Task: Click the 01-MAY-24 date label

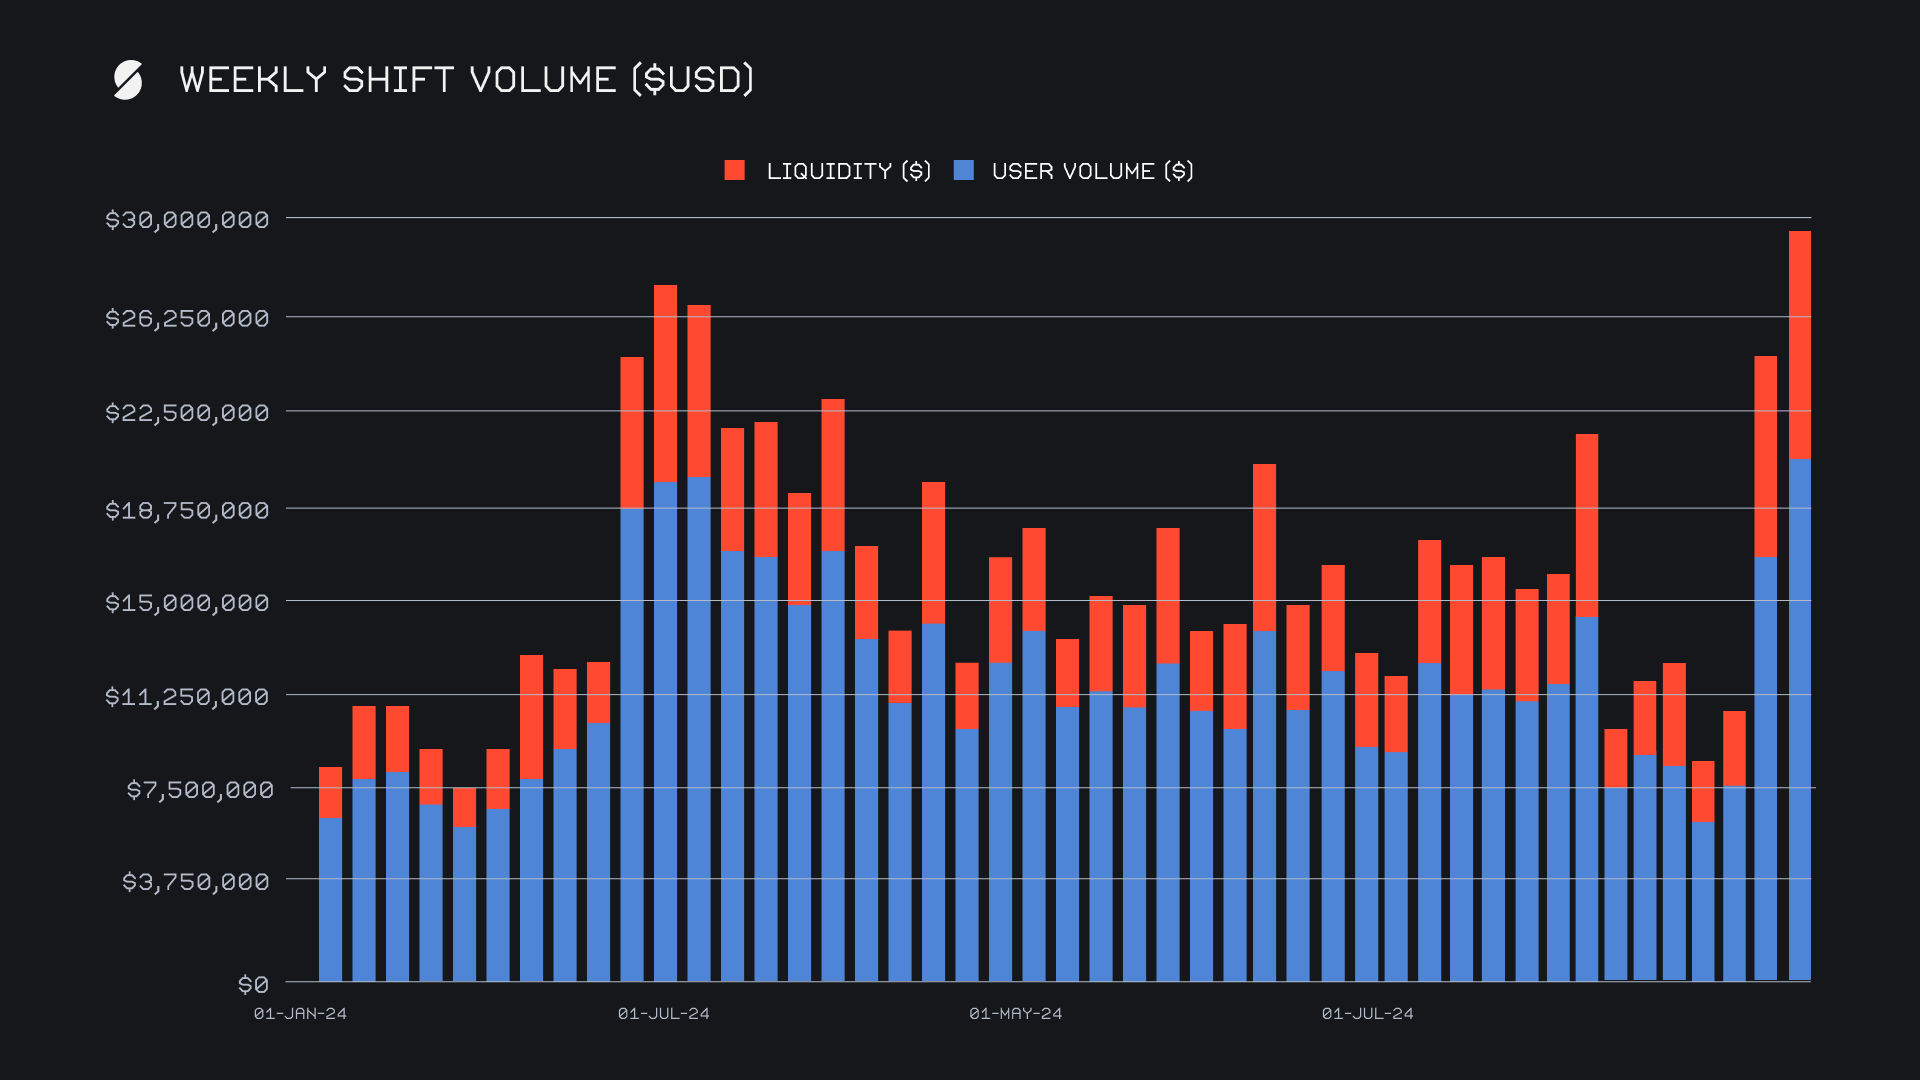Action: coord(1015,1013)
